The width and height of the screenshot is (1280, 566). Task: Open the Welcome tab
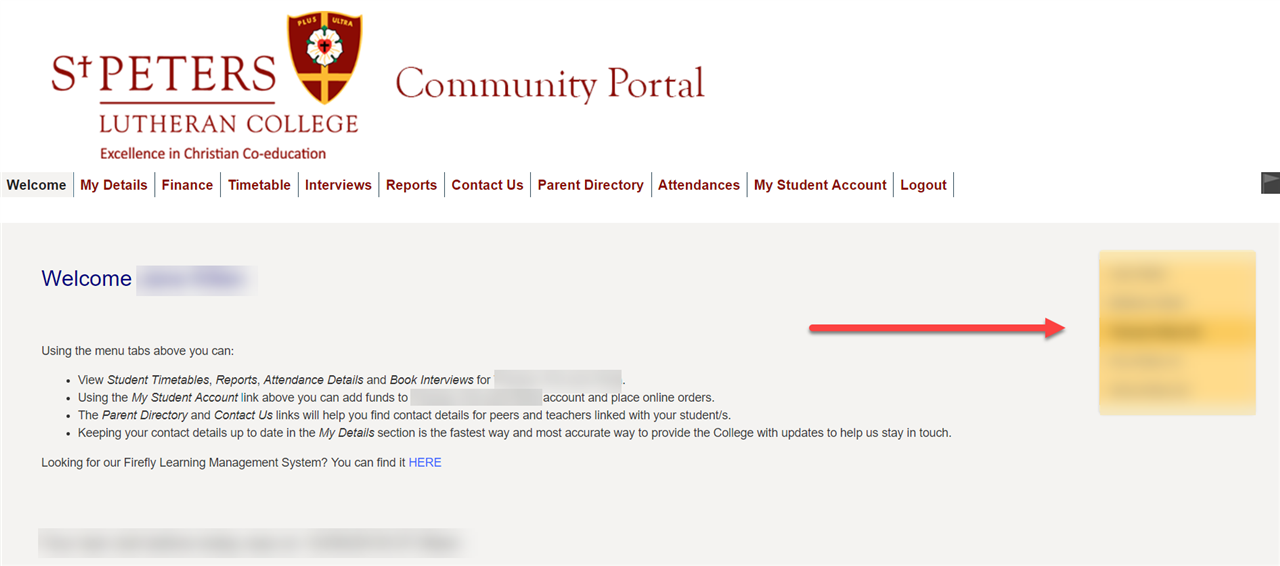36,185
